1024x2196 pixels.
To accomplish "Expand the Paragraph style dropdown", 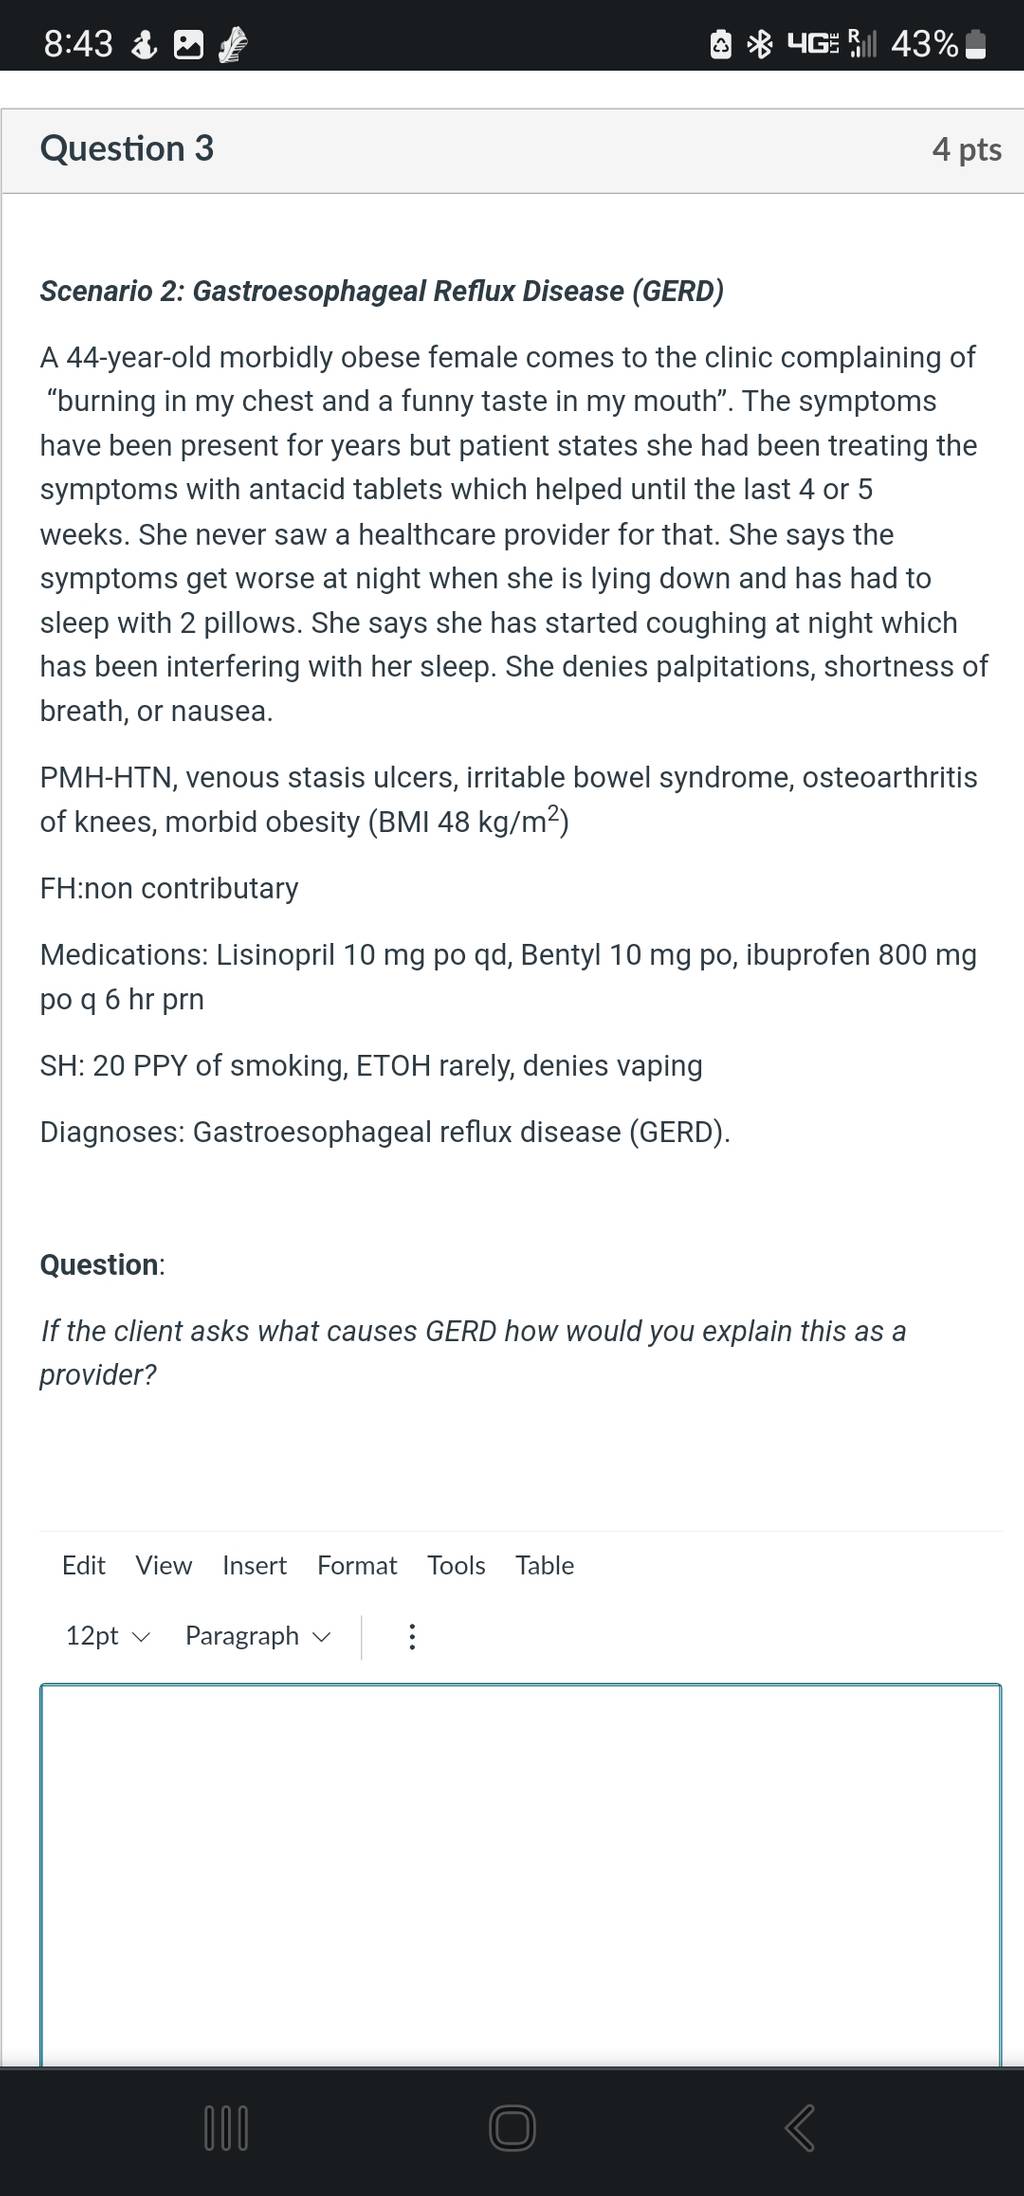I will click(x=257, y=1636).
